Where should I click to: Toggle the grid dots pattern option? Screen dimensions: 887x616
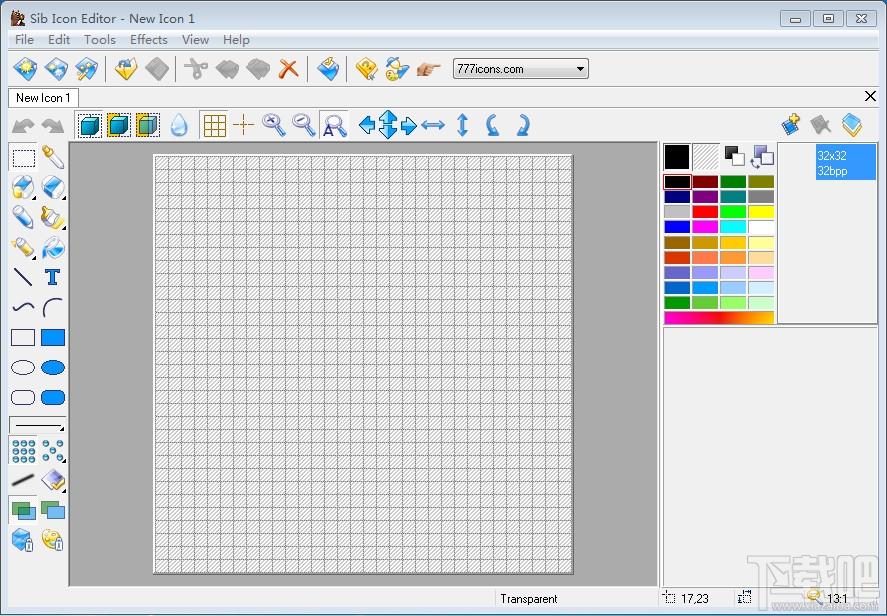click(x=23, y=450)
